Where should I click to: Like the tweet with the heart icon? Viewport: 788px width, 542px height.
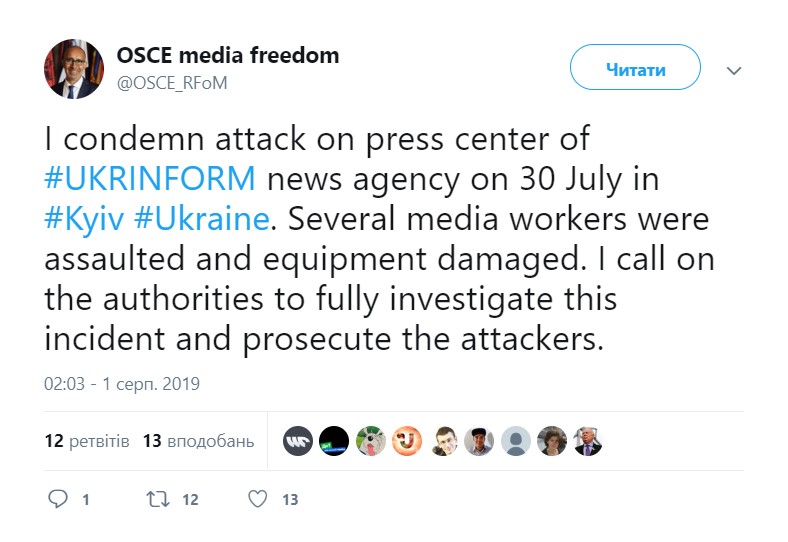click(x=258, y=498)
